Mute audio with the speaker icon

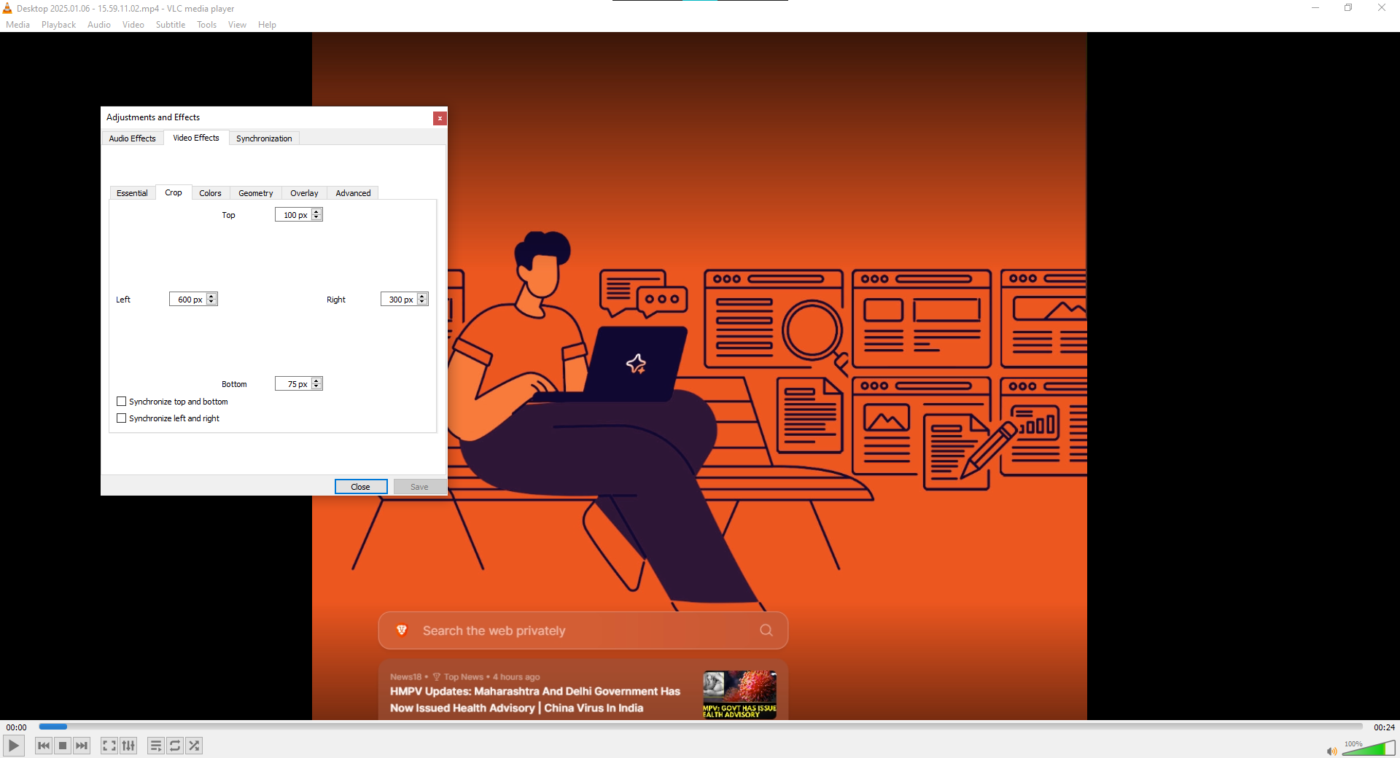pyautogui.click(x=1331, y=751)
